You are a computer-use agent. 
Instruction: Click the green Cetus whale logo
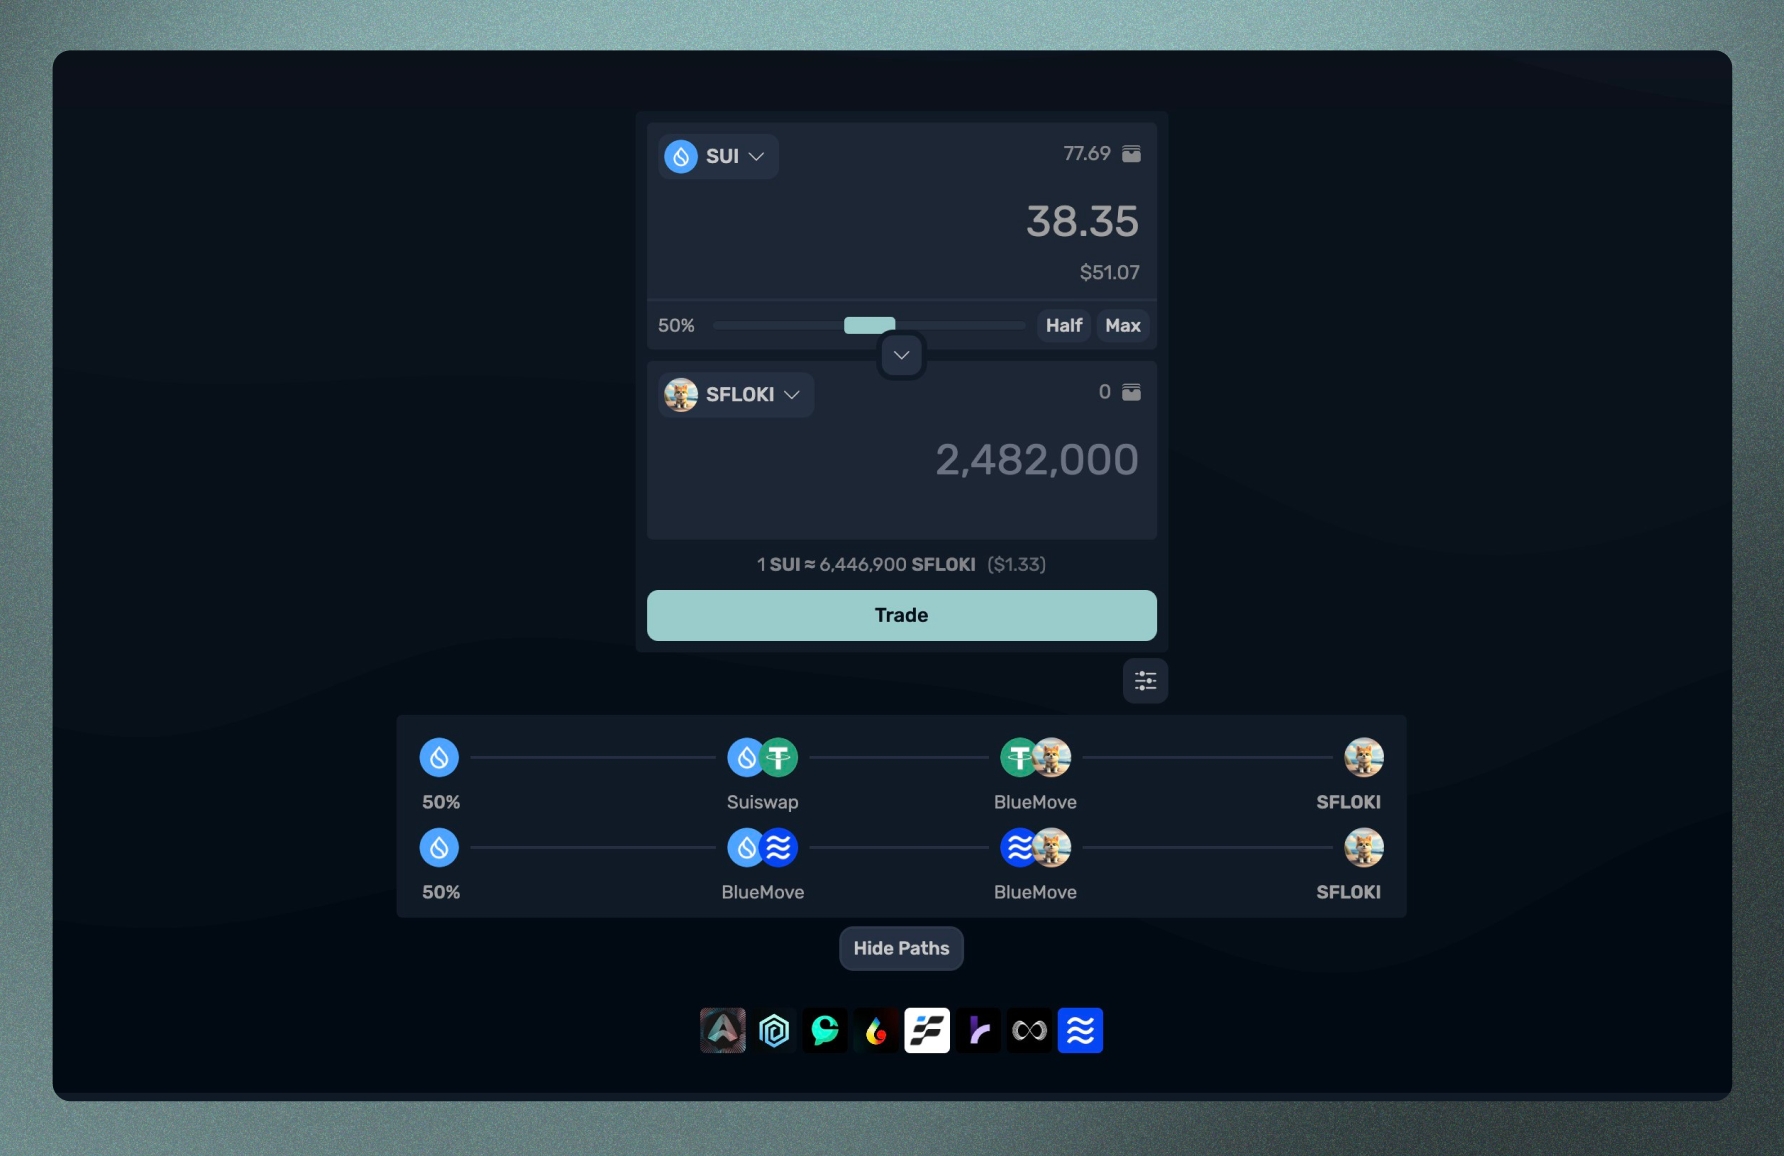[825, 1030]
